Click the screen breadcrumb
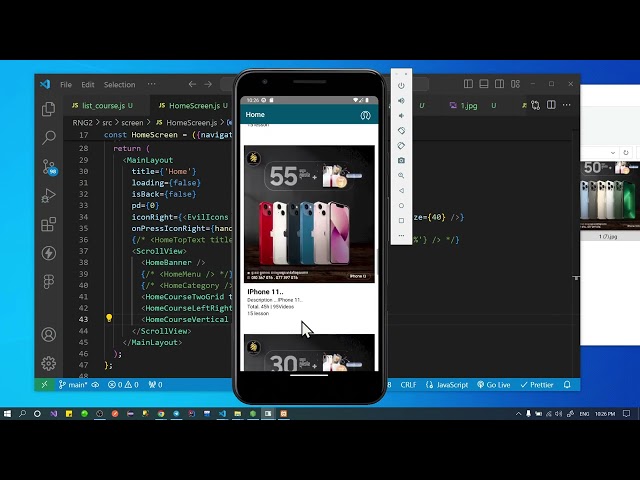 (132, 122)
